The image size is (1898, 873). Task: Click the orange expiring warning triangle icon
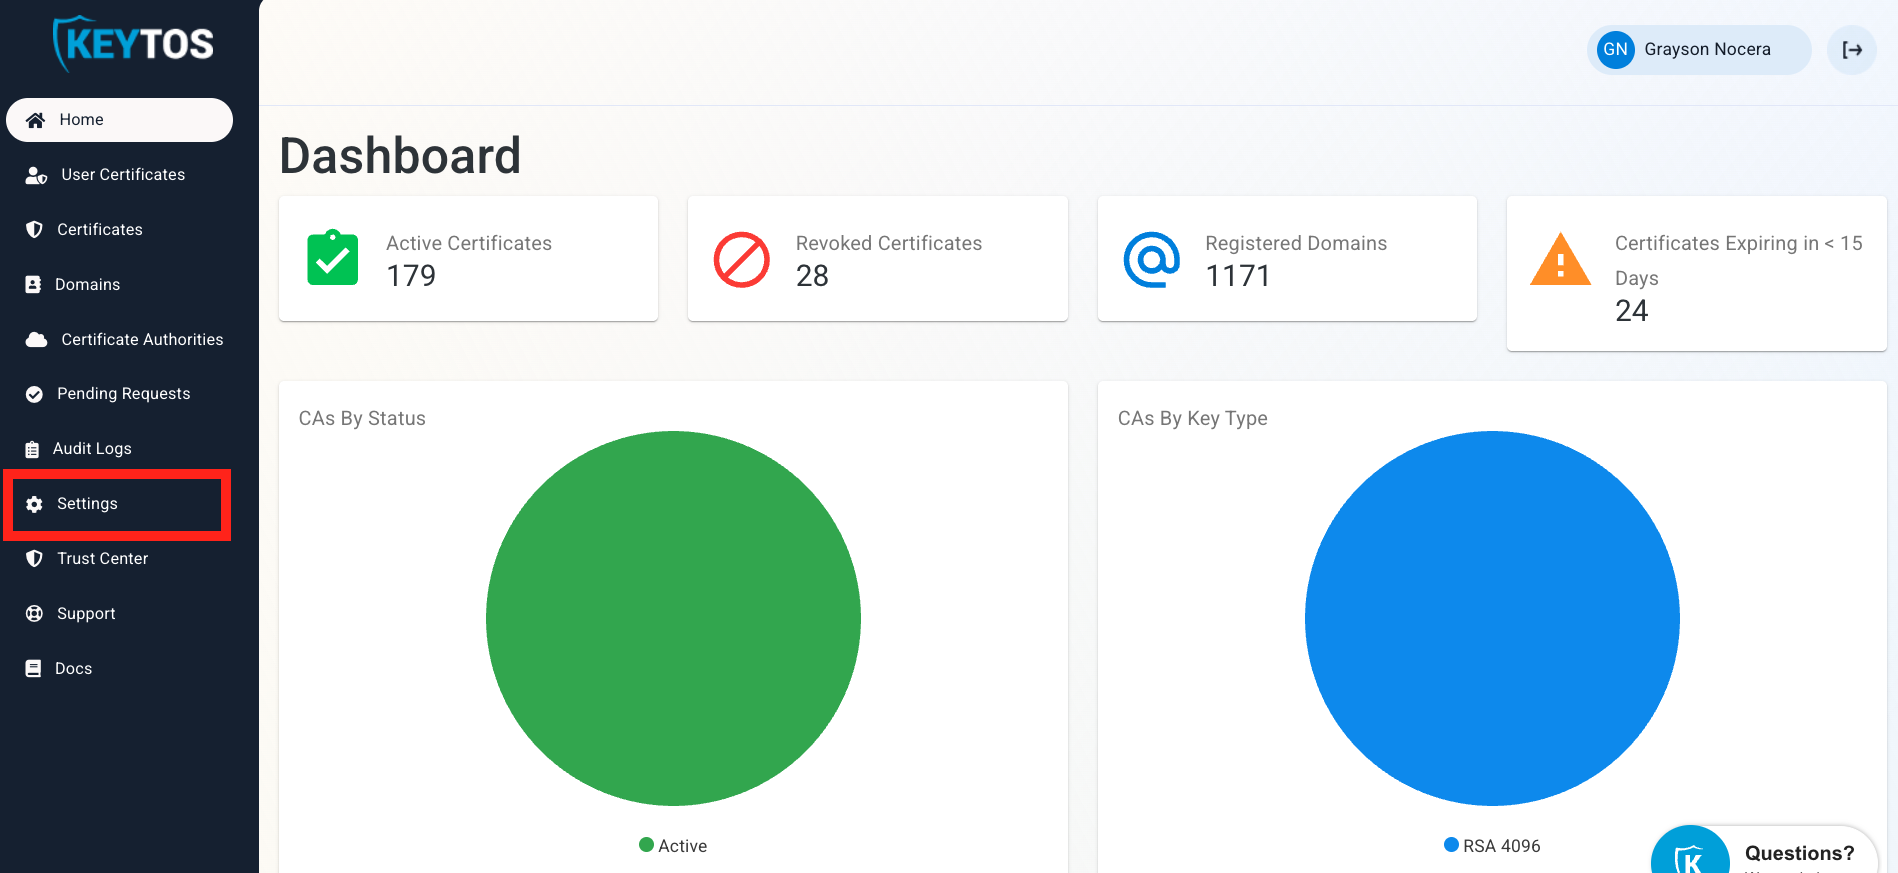[1560, 260]
